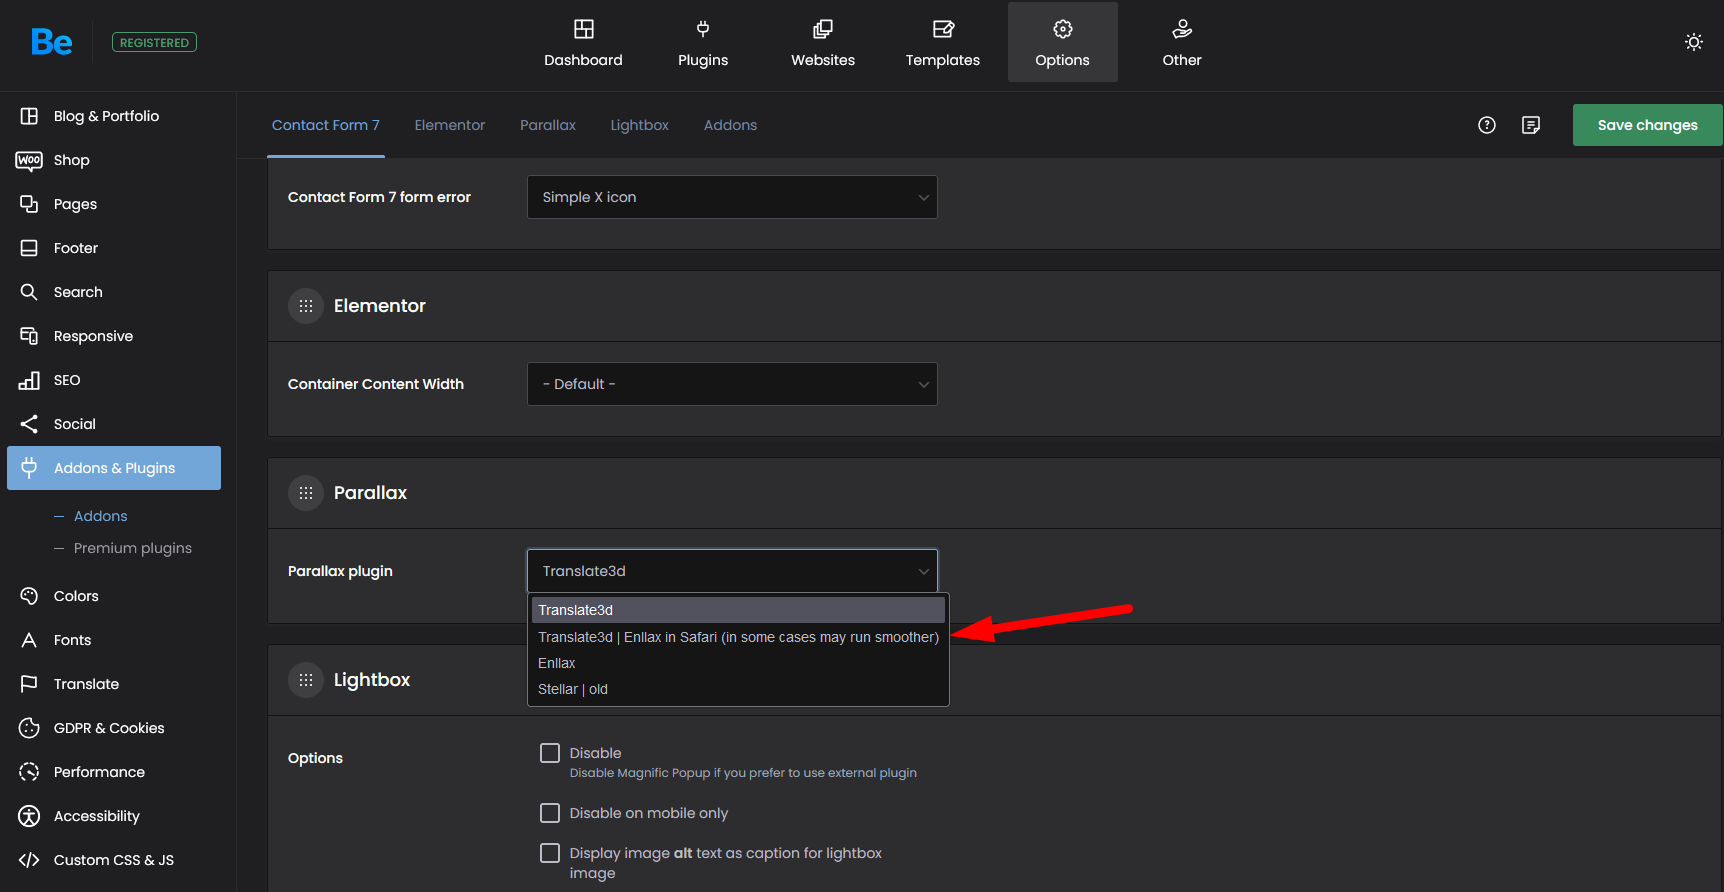Select the Stellar | old option
Image resolution: width=1724 pixels, height=892 pixels.
(738, 689)
